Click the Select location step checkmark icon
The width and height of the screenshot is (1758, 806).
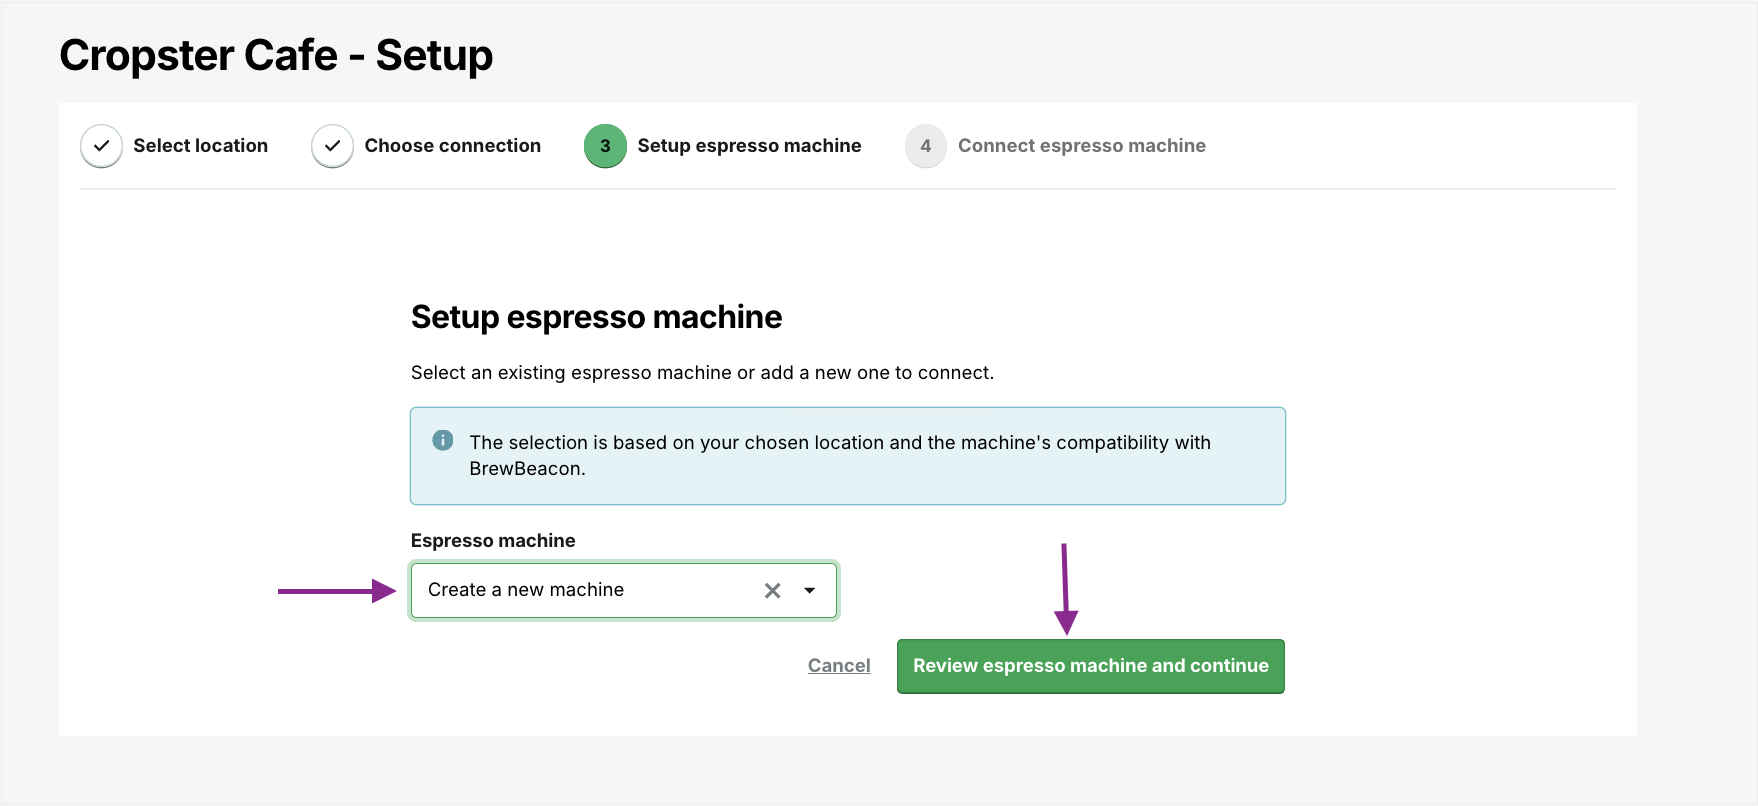pyautogui.click(x=101, y=146)
